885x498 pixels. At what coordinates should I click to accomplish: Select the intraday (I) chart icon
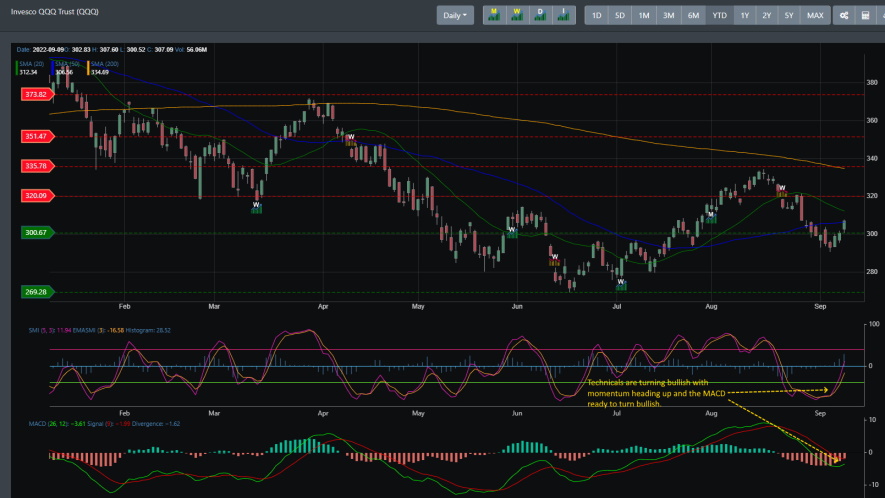pos(563,15)
